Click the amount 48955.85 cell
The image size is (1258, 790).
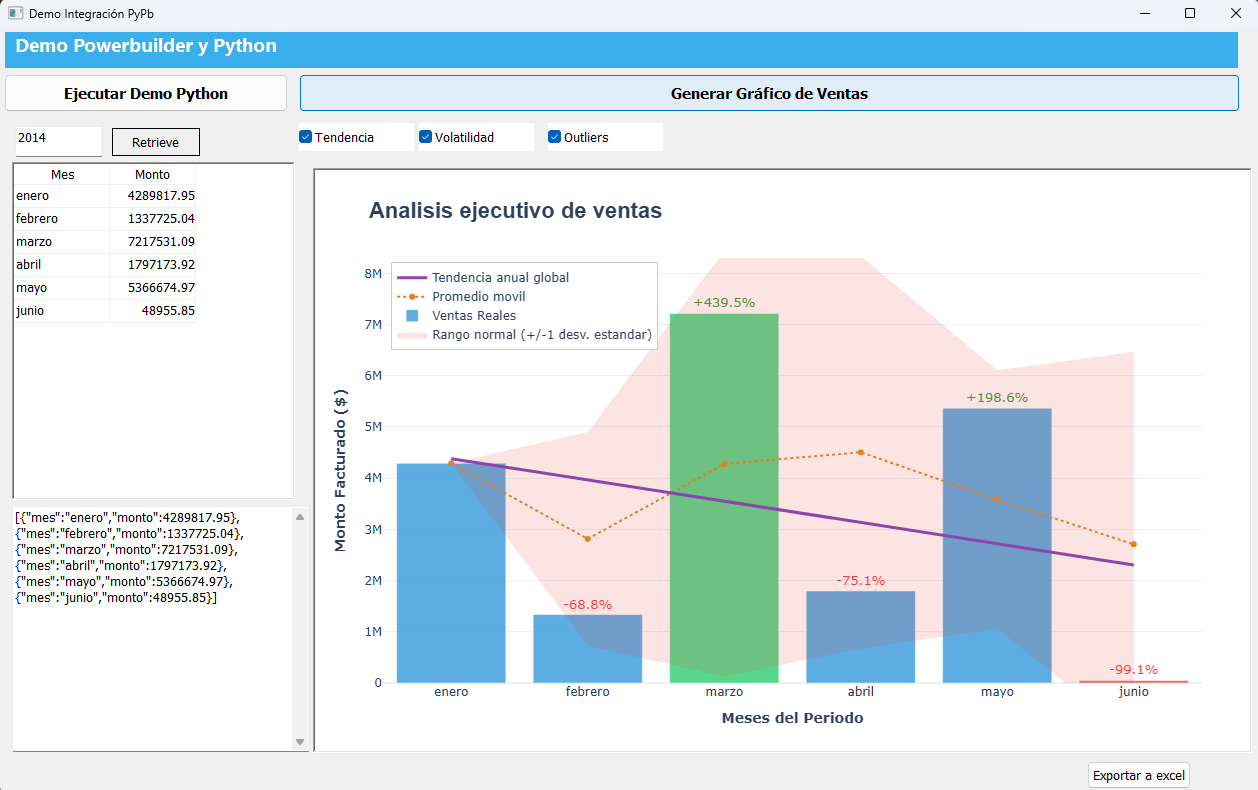tap(153, 311)
